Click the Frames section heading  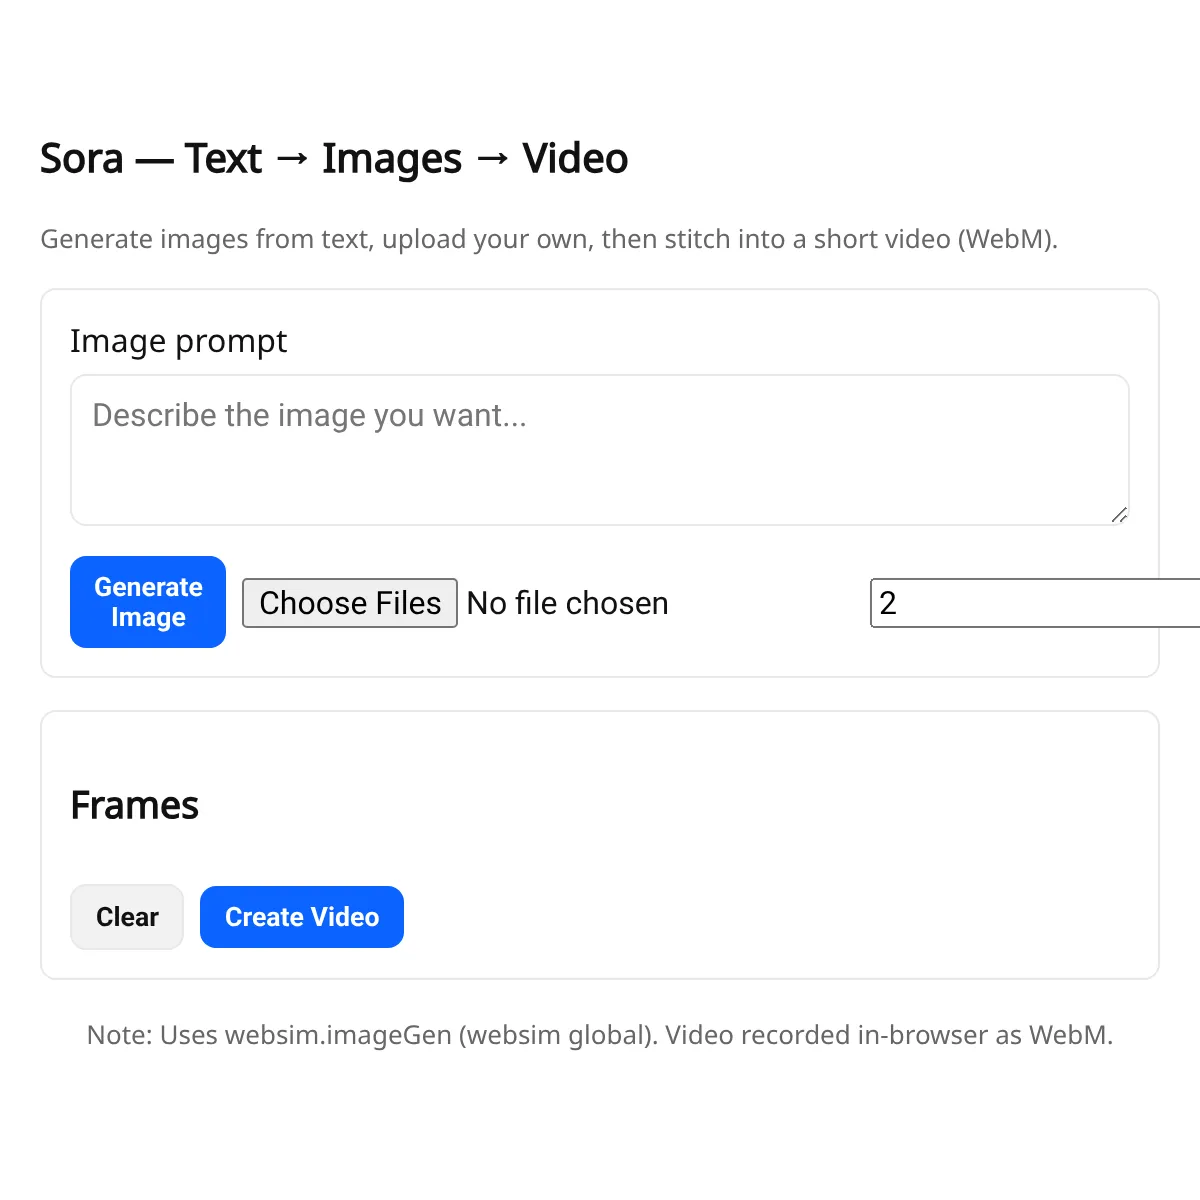click(x=135, y=805)
